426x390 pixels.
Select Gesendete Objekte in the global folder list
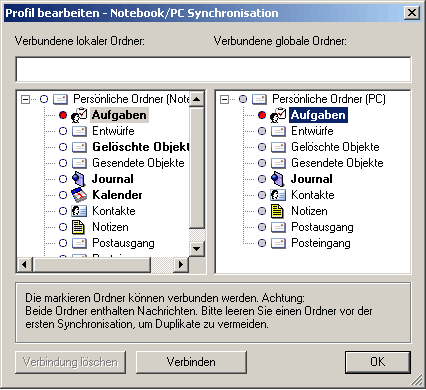337,163
